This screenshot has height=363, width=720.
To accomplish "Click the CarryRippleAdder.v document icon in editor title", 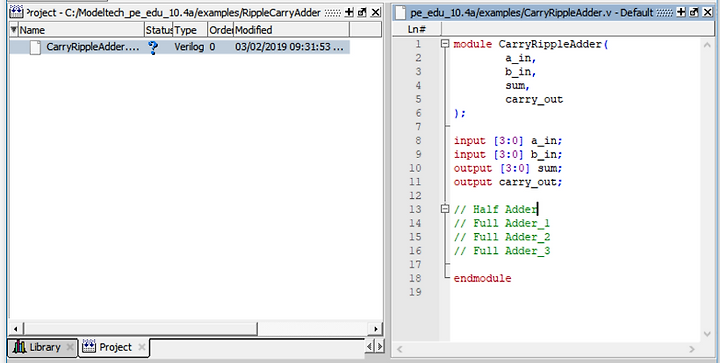I will [400, 13].
